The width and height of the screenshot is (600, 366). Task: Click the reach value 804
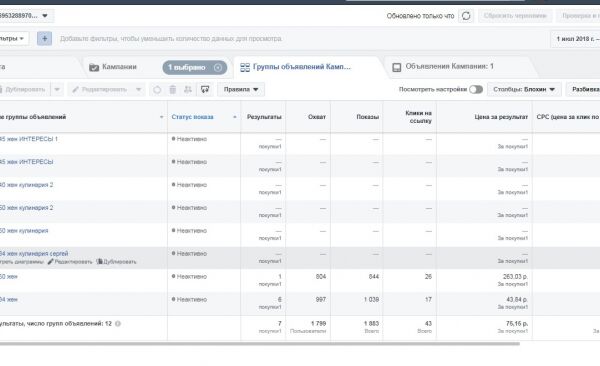(321, 277)
